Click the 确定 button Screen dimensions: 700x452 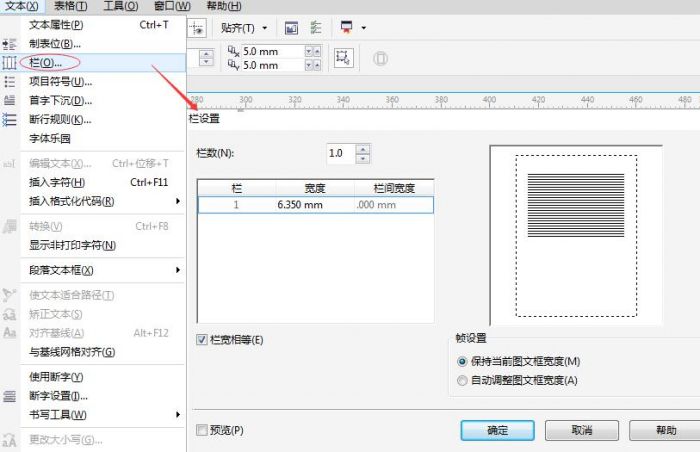click(497, 430)
